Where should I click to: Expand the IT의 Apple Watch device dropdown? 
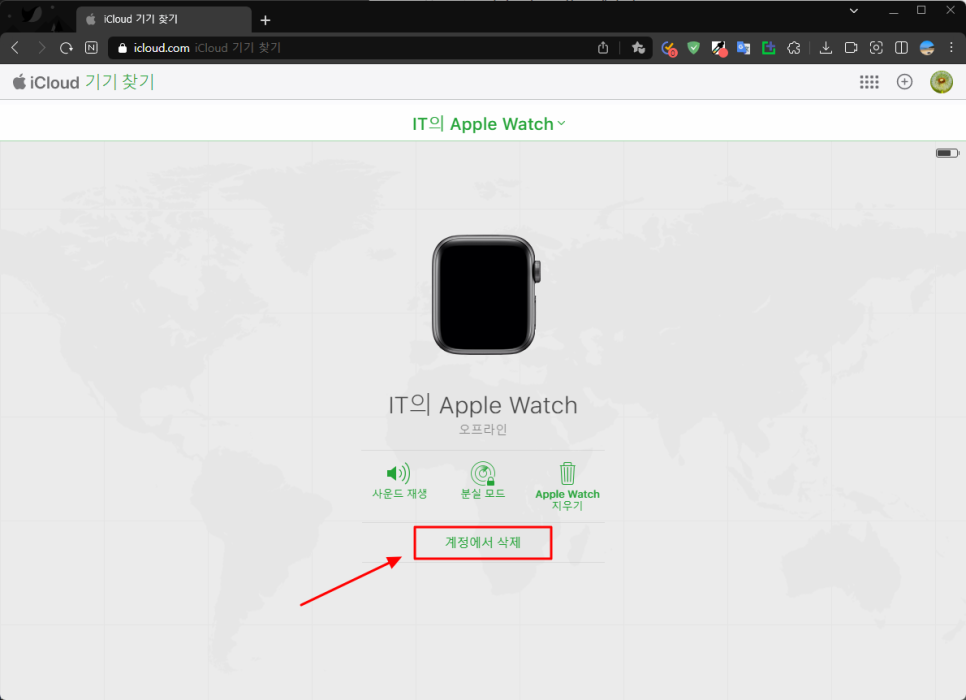click(489, 124)
